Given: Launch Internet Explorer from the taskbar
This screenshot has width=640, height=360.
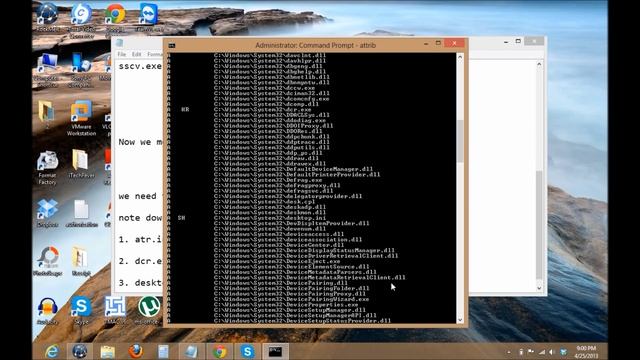Looking at the screenshot, I should [x=52, y=351].
